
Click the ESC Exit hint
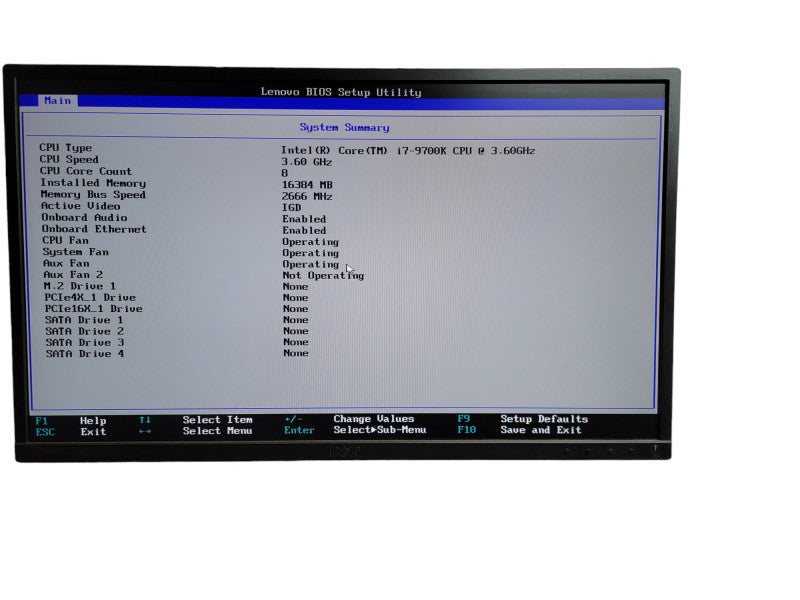[71, 432]
